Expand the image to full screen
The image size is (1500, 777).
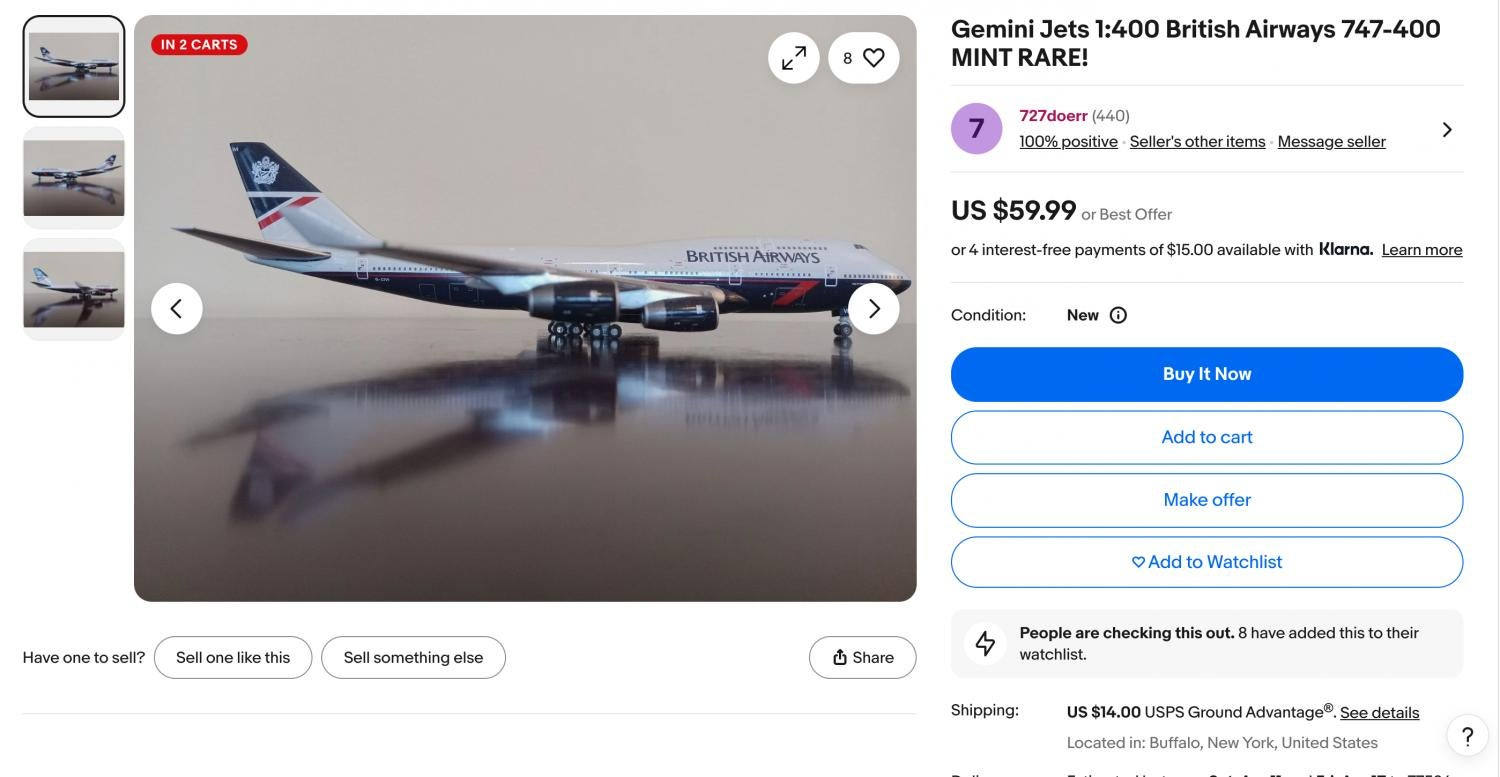[x=793, y=58]
